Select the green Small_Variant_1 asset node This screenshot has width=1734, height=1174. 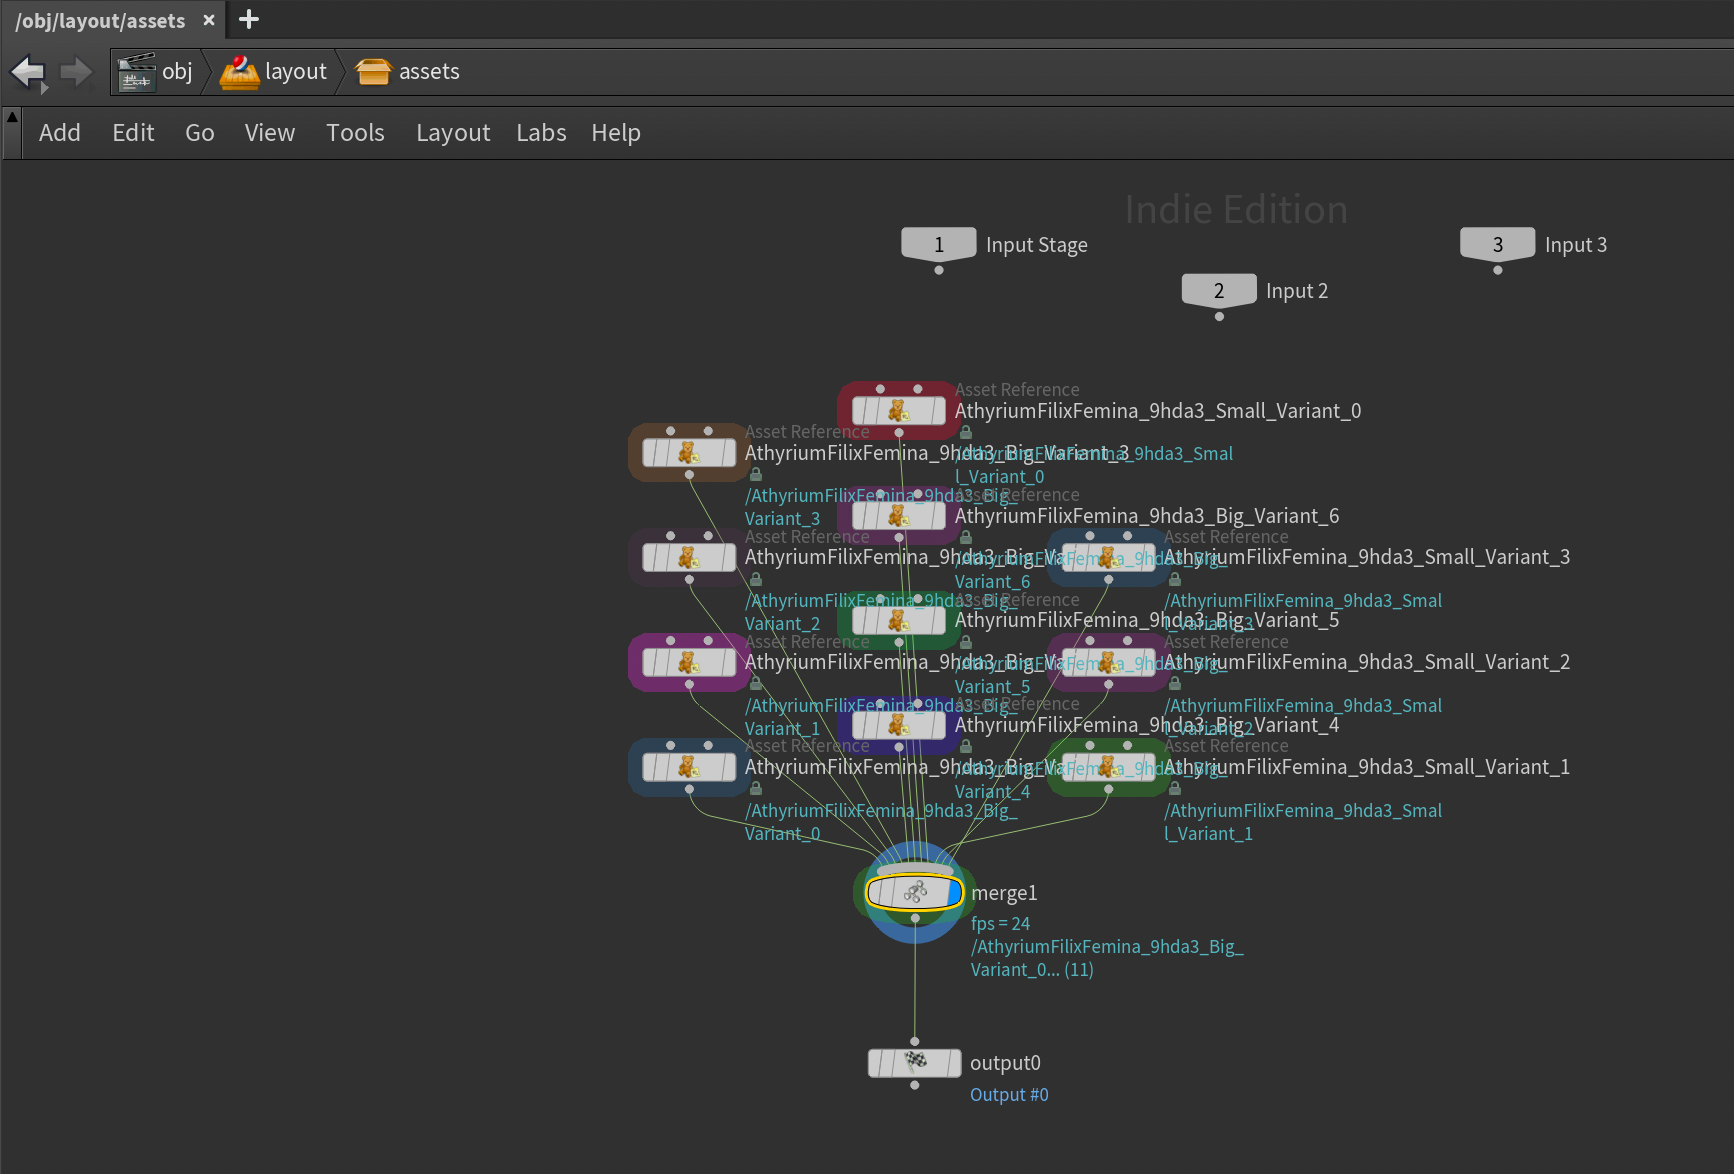[1107, 767]
